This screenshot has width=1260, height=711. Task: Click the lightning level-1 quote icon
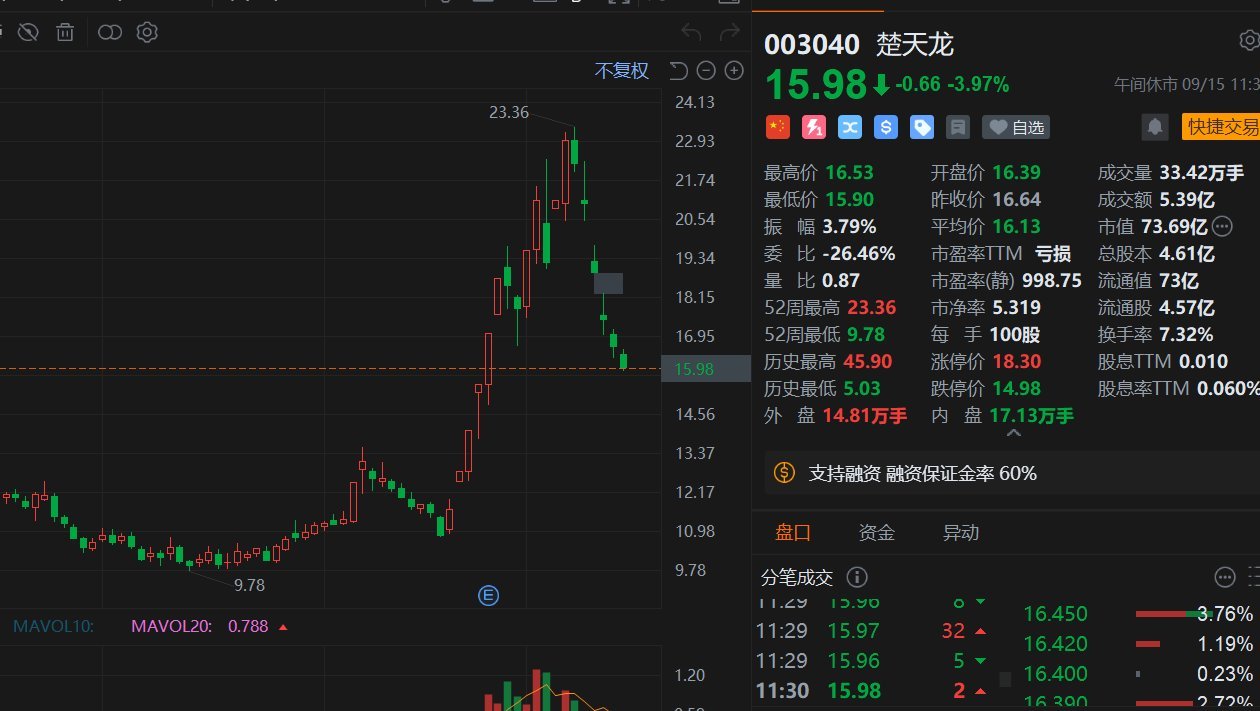point(814,127)
